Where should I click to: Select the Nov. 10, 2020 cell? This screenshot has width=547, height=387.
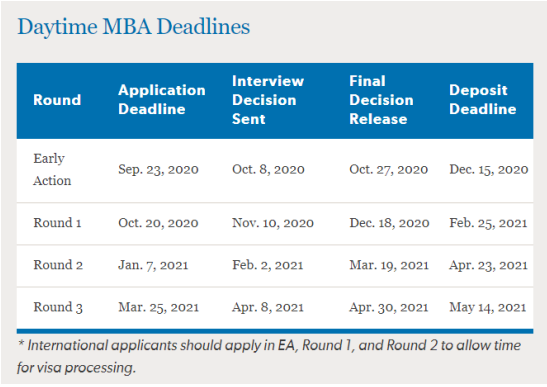click(x=273, y=223)
